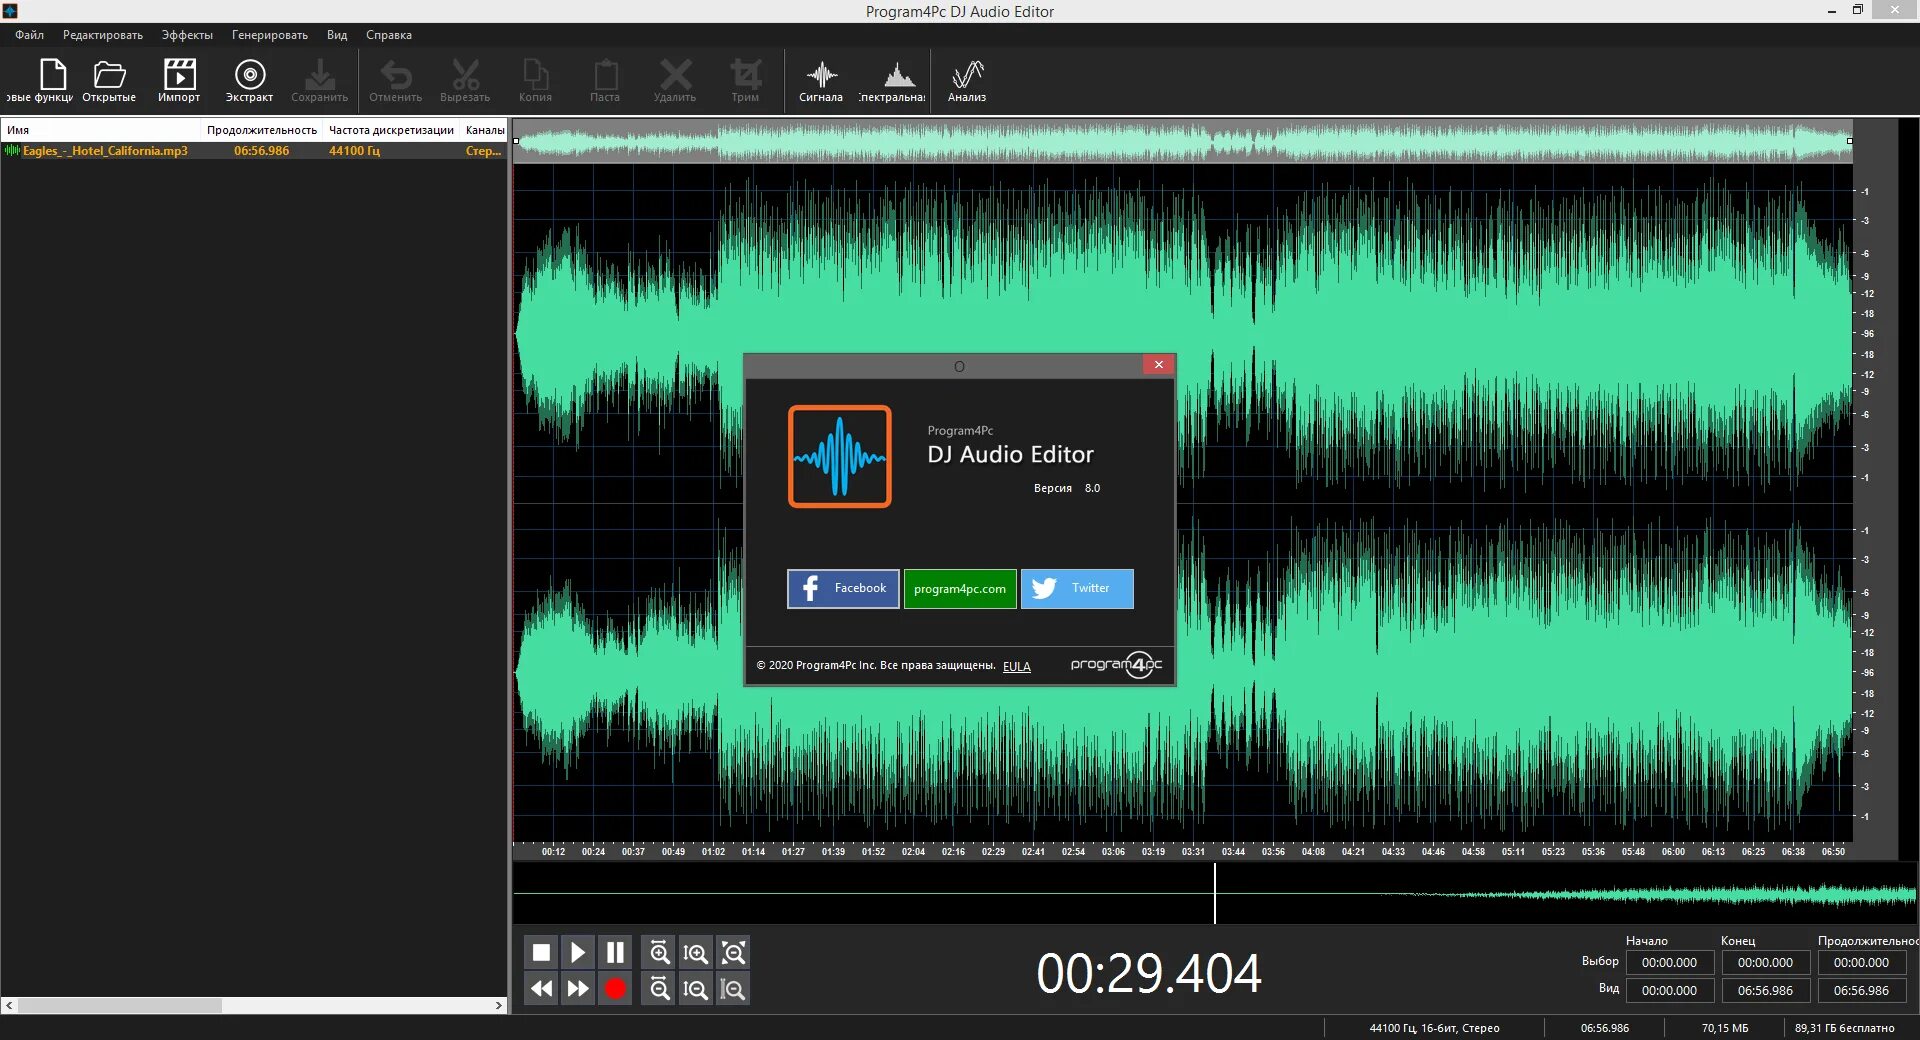Click the zoom to selection icon
The width and height of the screenshot is (1920, 1040).
733,989
